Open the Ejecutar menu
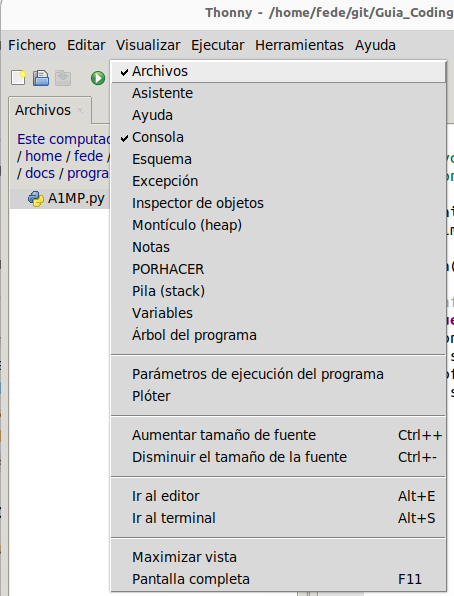Viewport: 454px width, 596px height. (217, 45)
